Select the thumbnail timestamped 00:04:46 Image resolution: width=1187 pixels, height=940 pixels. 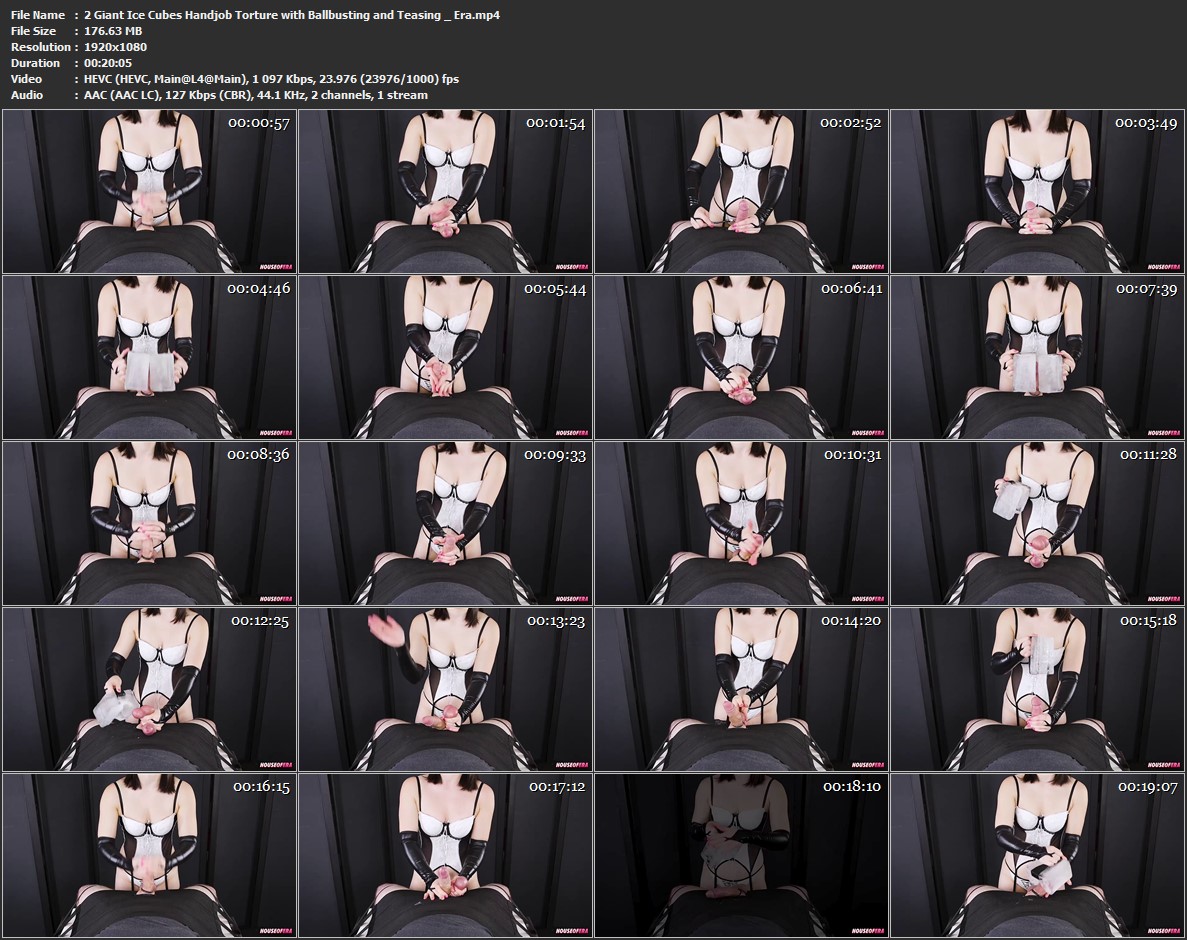click(x=149, y=357)
